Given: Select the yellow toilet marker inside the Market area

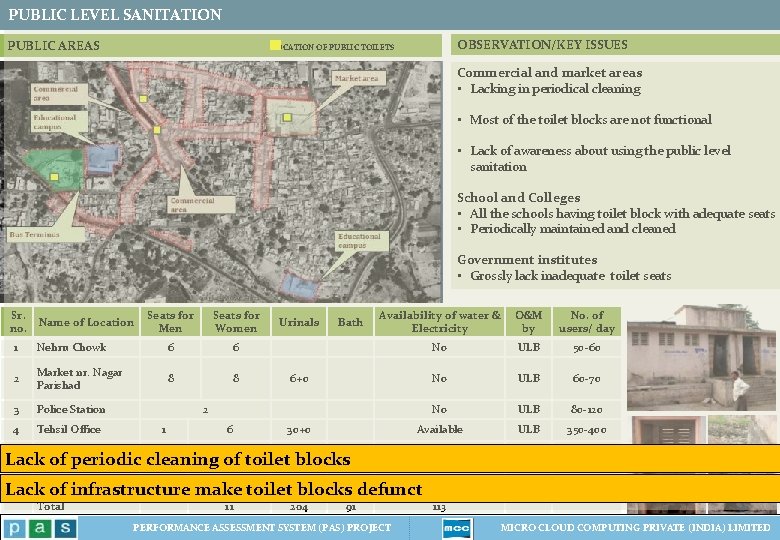Looking at the screenshot, I should click(x=287, y=117).
